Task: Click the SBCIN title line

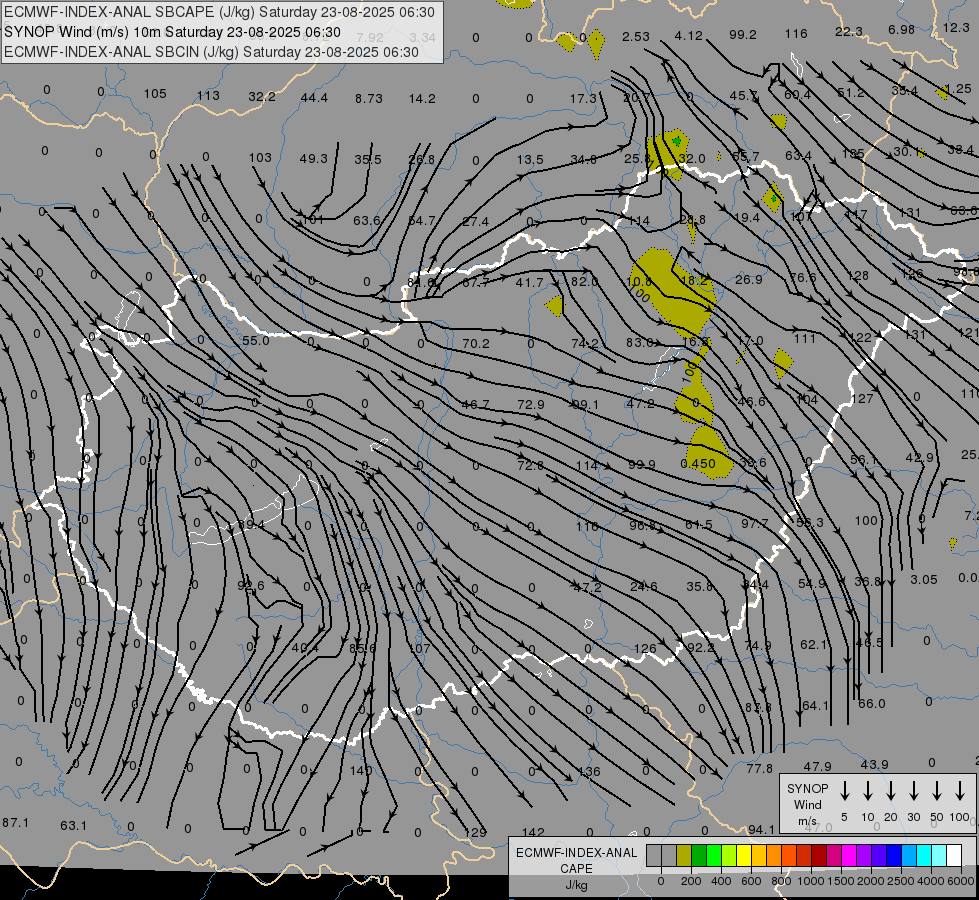Action: click(x=211, y=52)
